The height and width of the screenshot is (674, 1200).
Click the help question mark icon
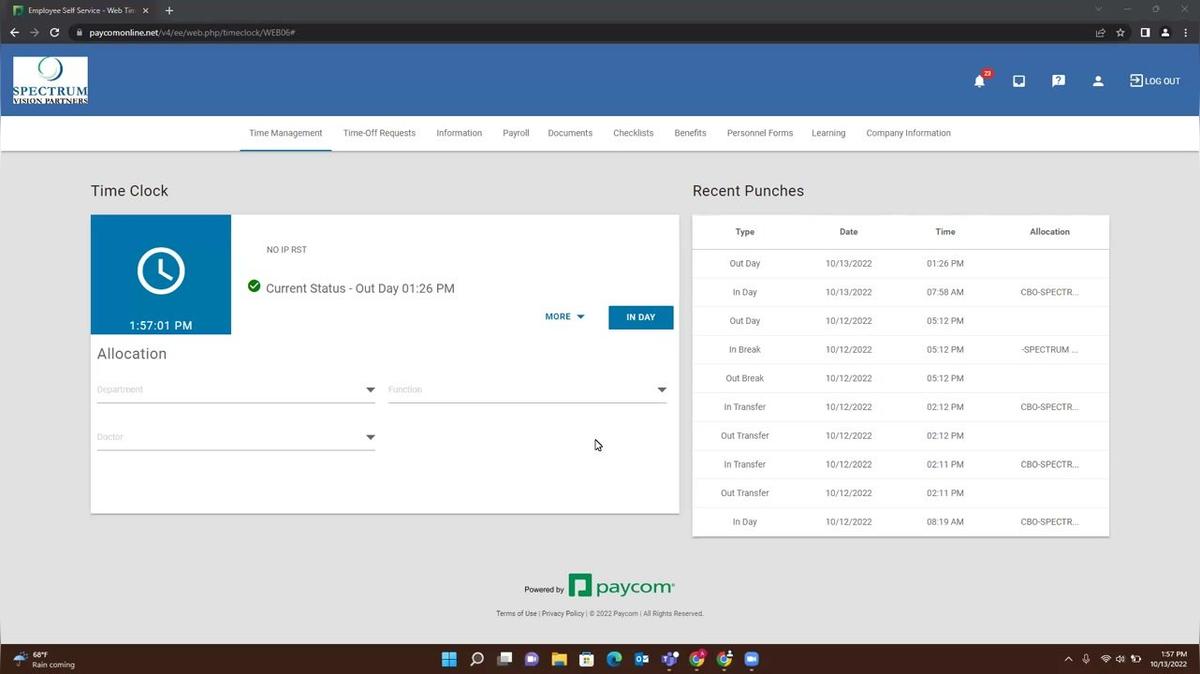tap(1058, 81)
